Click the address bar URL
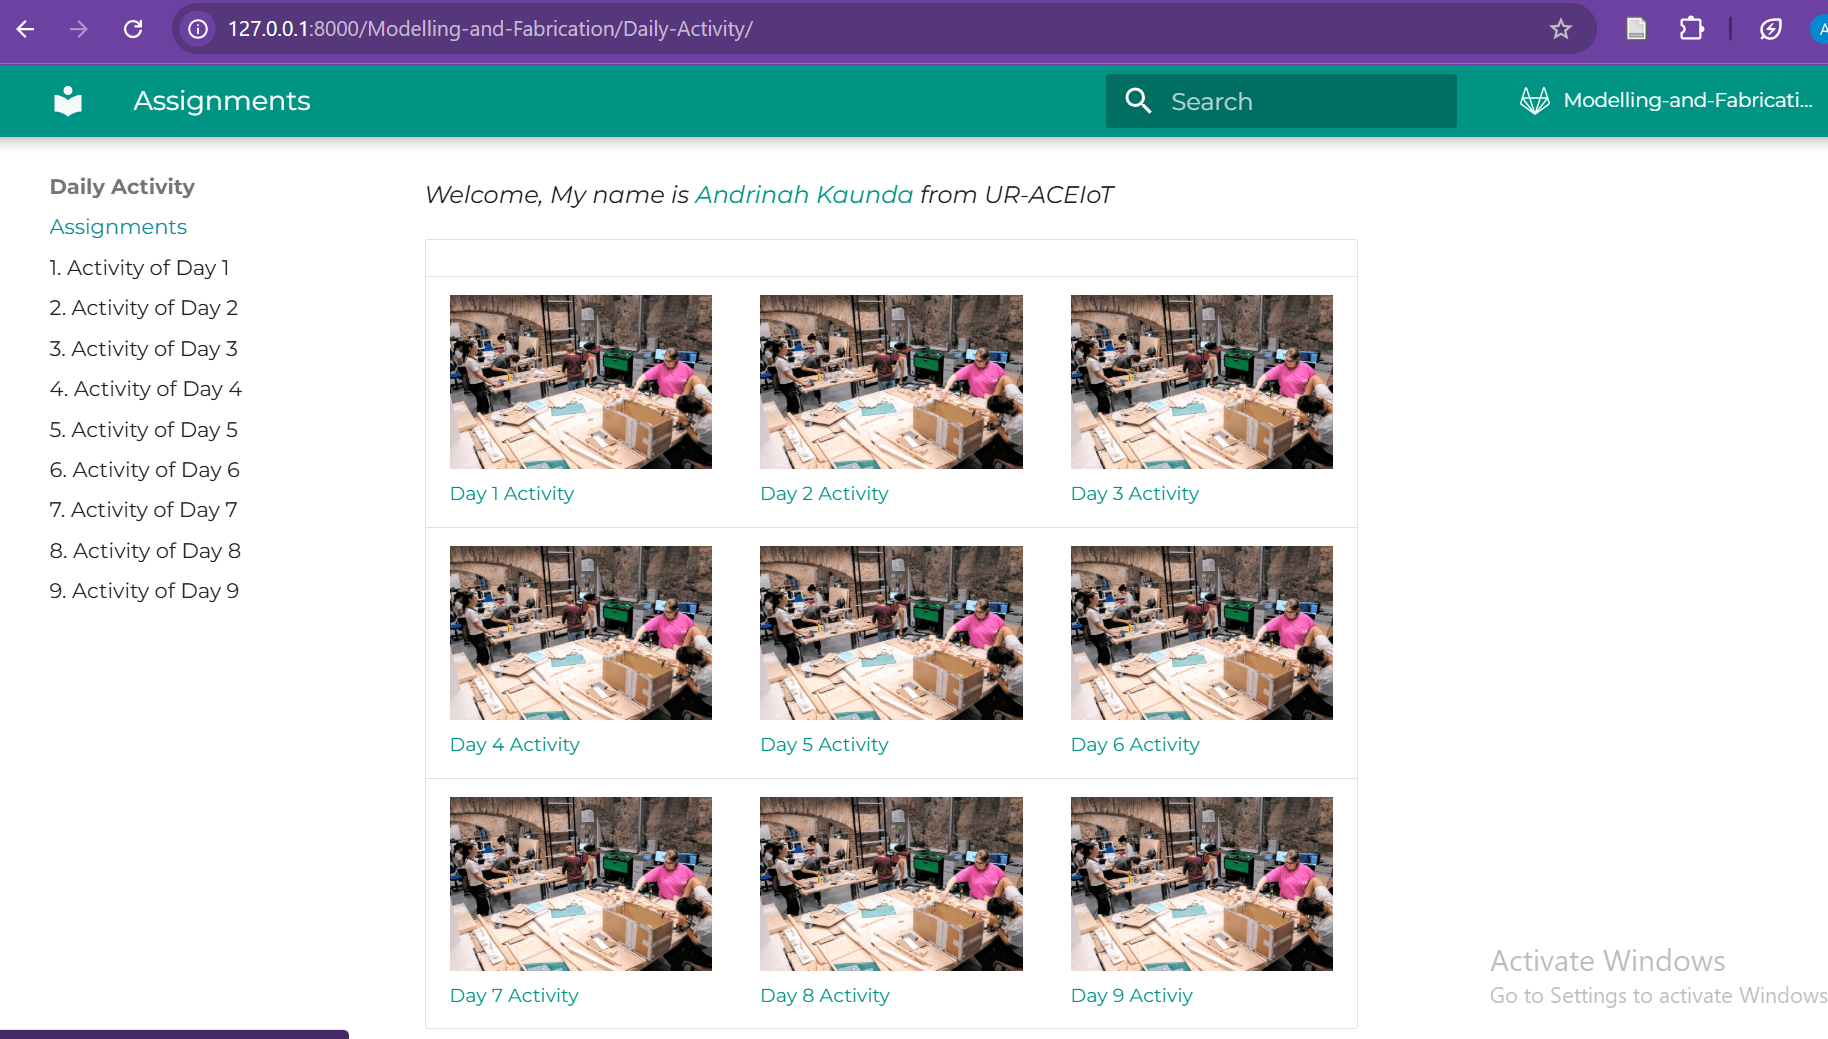 [490, 29]
